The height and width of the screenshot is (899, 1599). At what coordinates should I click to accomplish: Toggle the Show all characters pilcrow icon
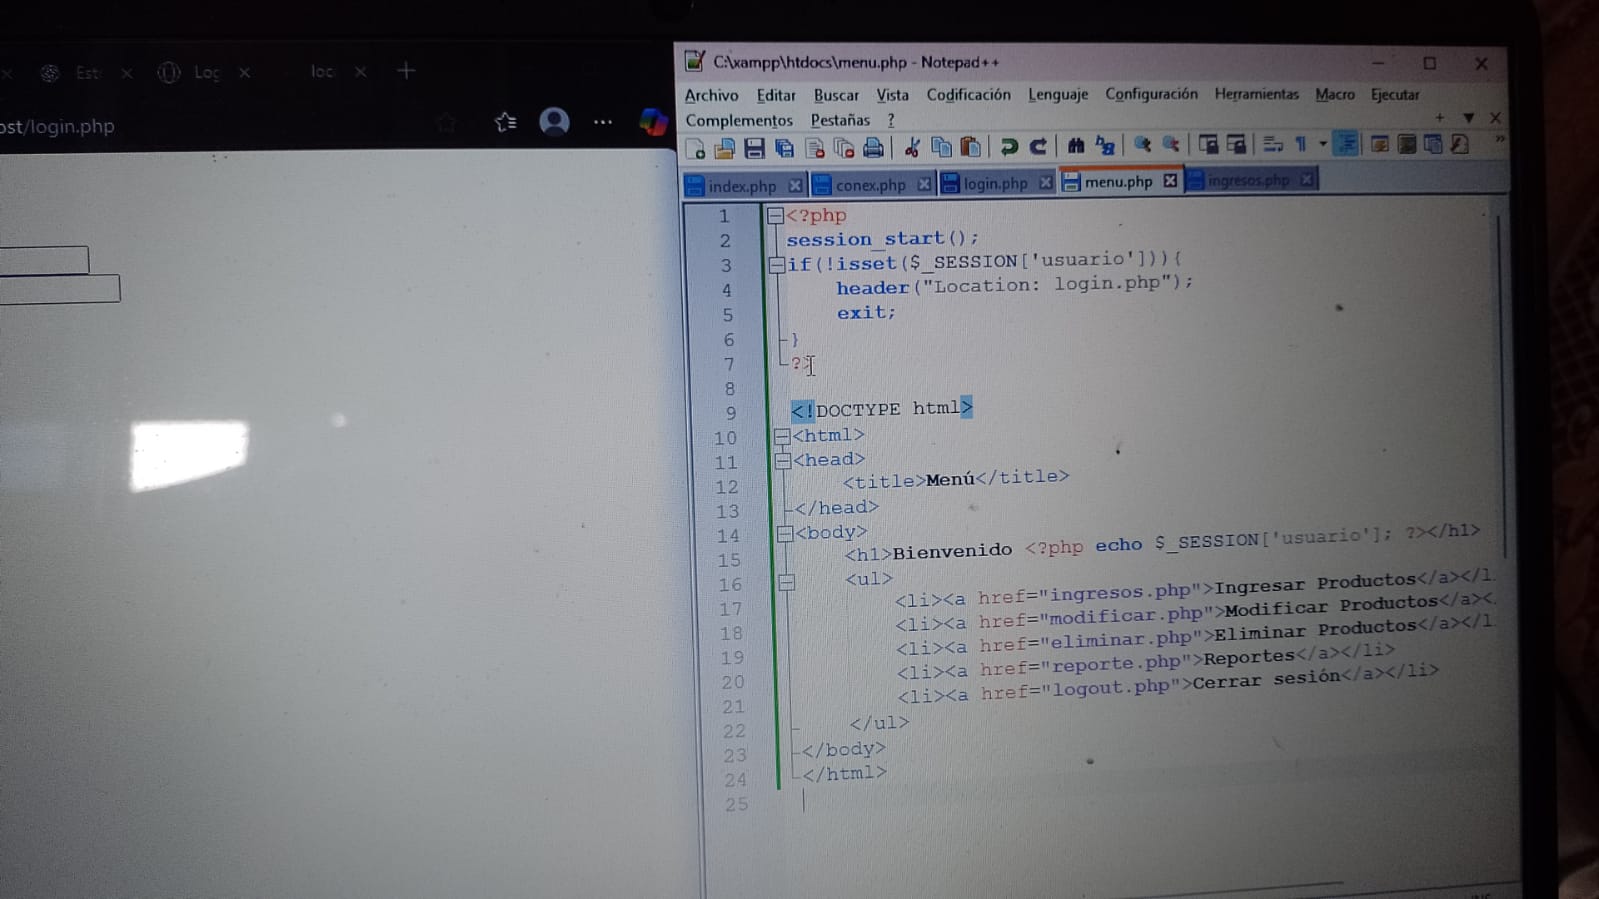click(x=1301, y=144)
